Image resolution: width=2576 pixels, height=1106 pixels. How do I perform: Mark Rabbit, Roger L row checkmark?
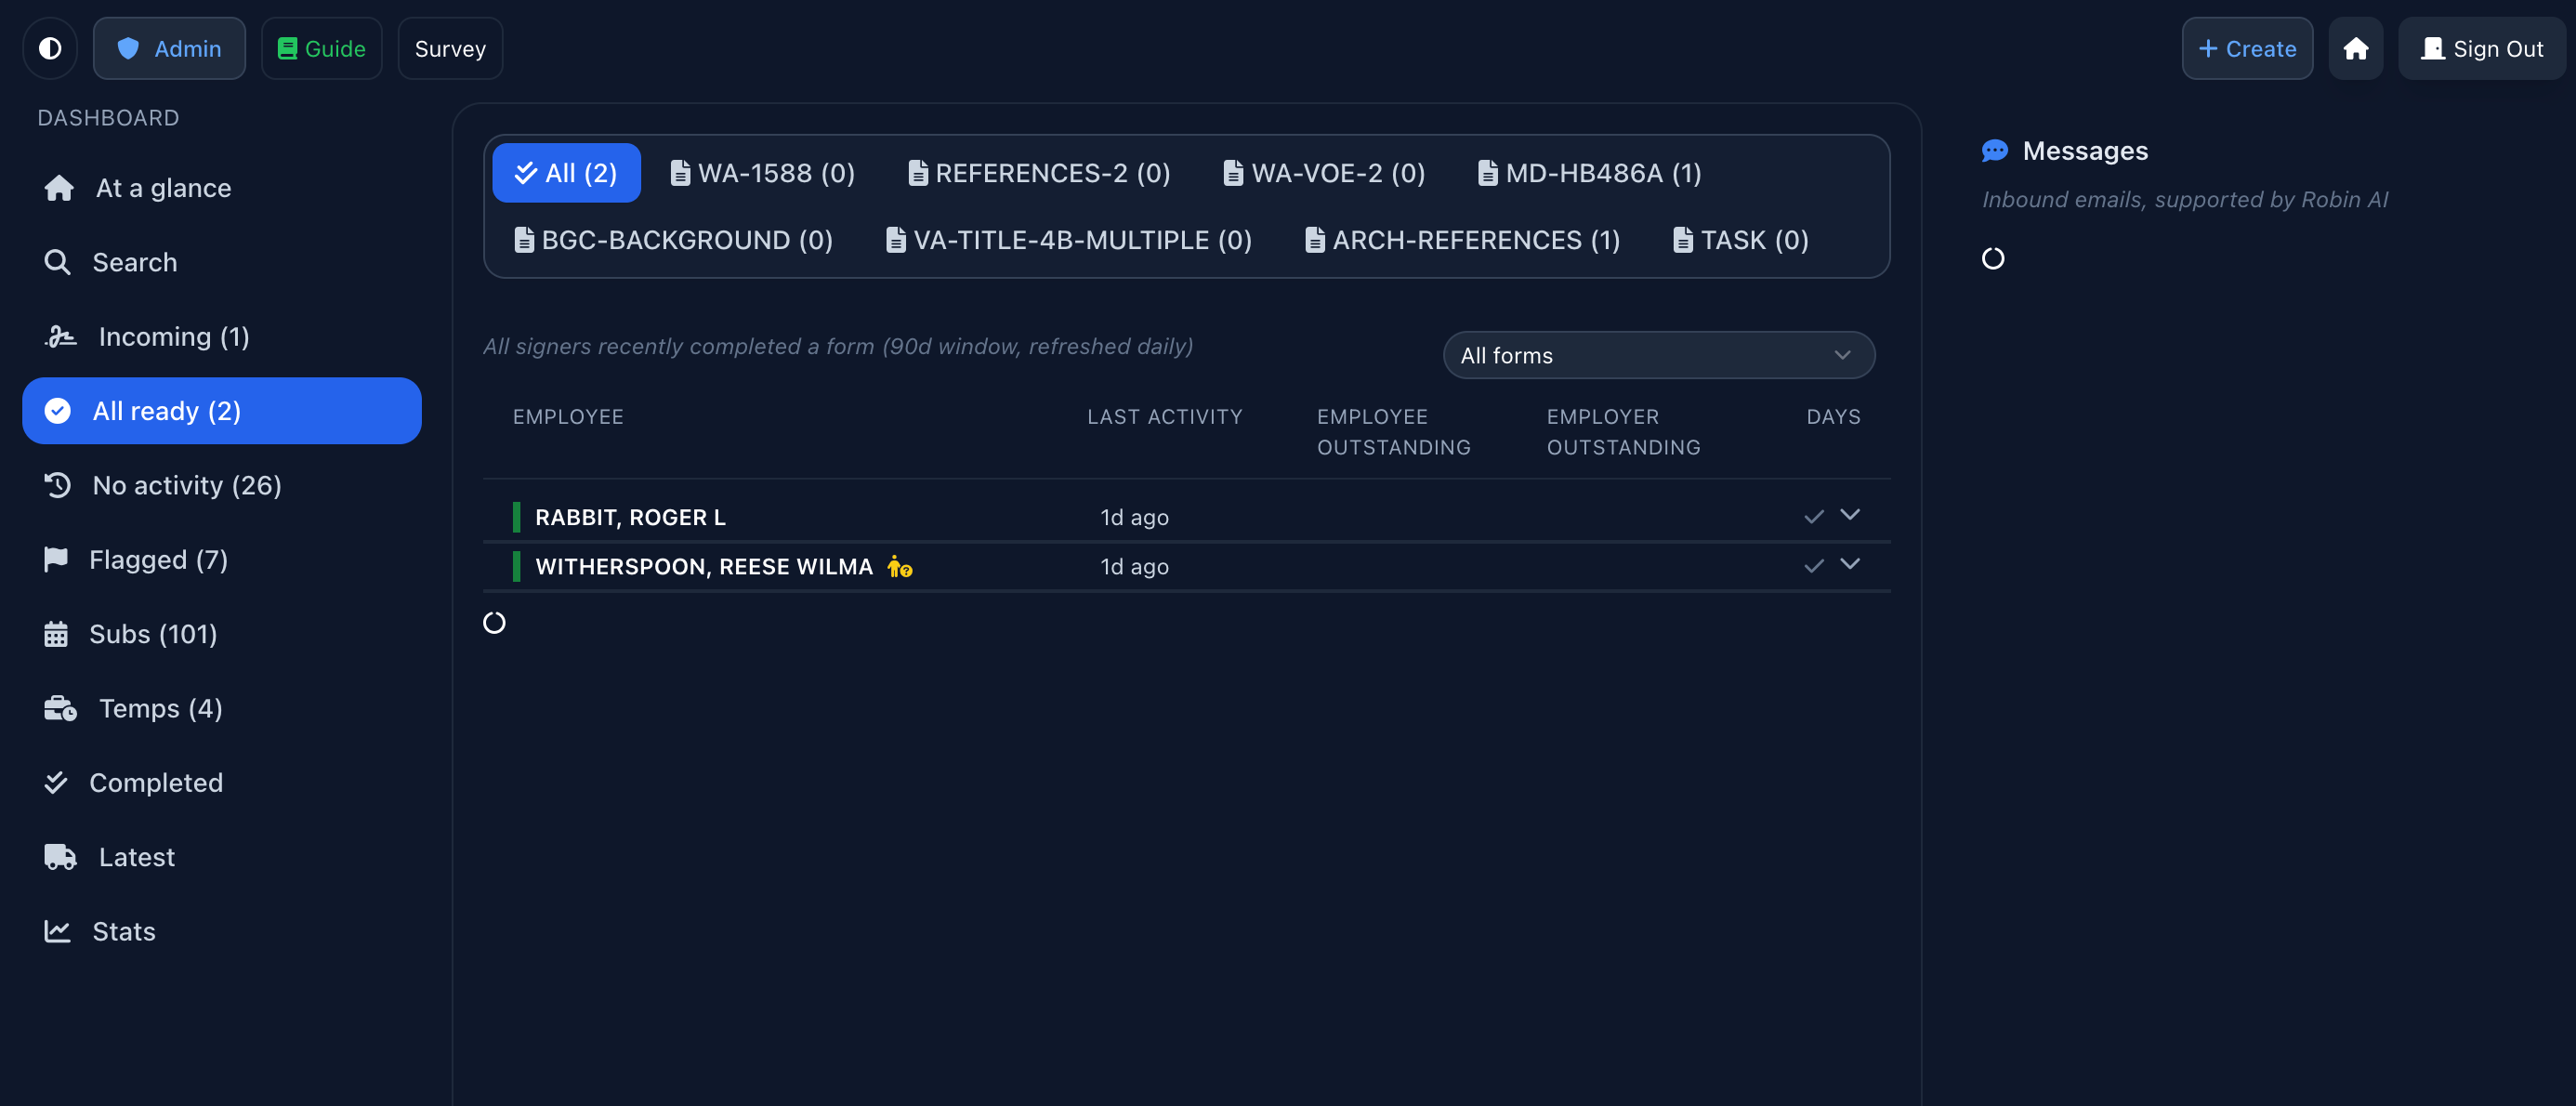coord(1813,517)
